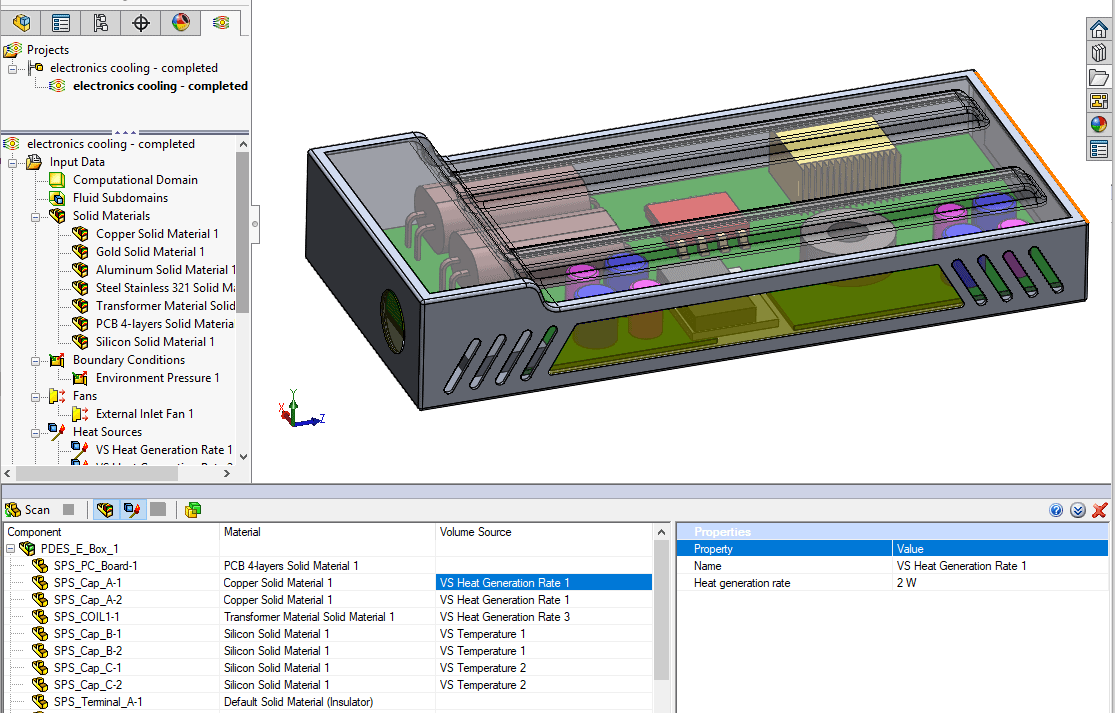1115x713 pixels.
Task: Select External Inlet Fan 1
Action: 144,414
